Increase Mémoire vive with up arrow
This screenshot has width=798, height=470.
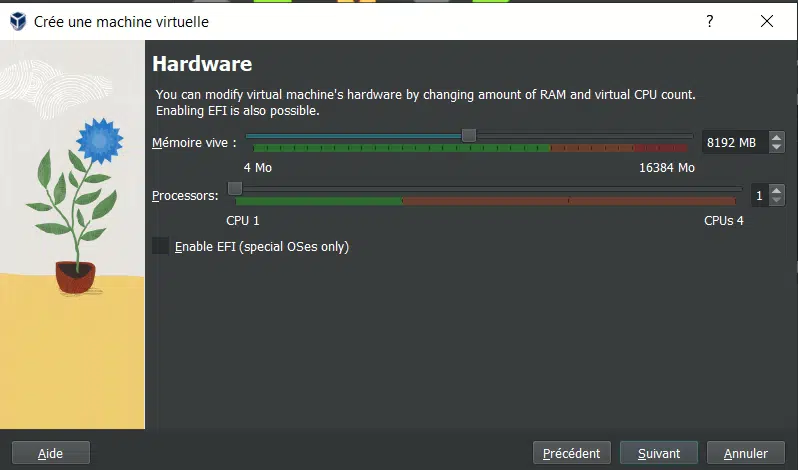(x=776, y=137)
